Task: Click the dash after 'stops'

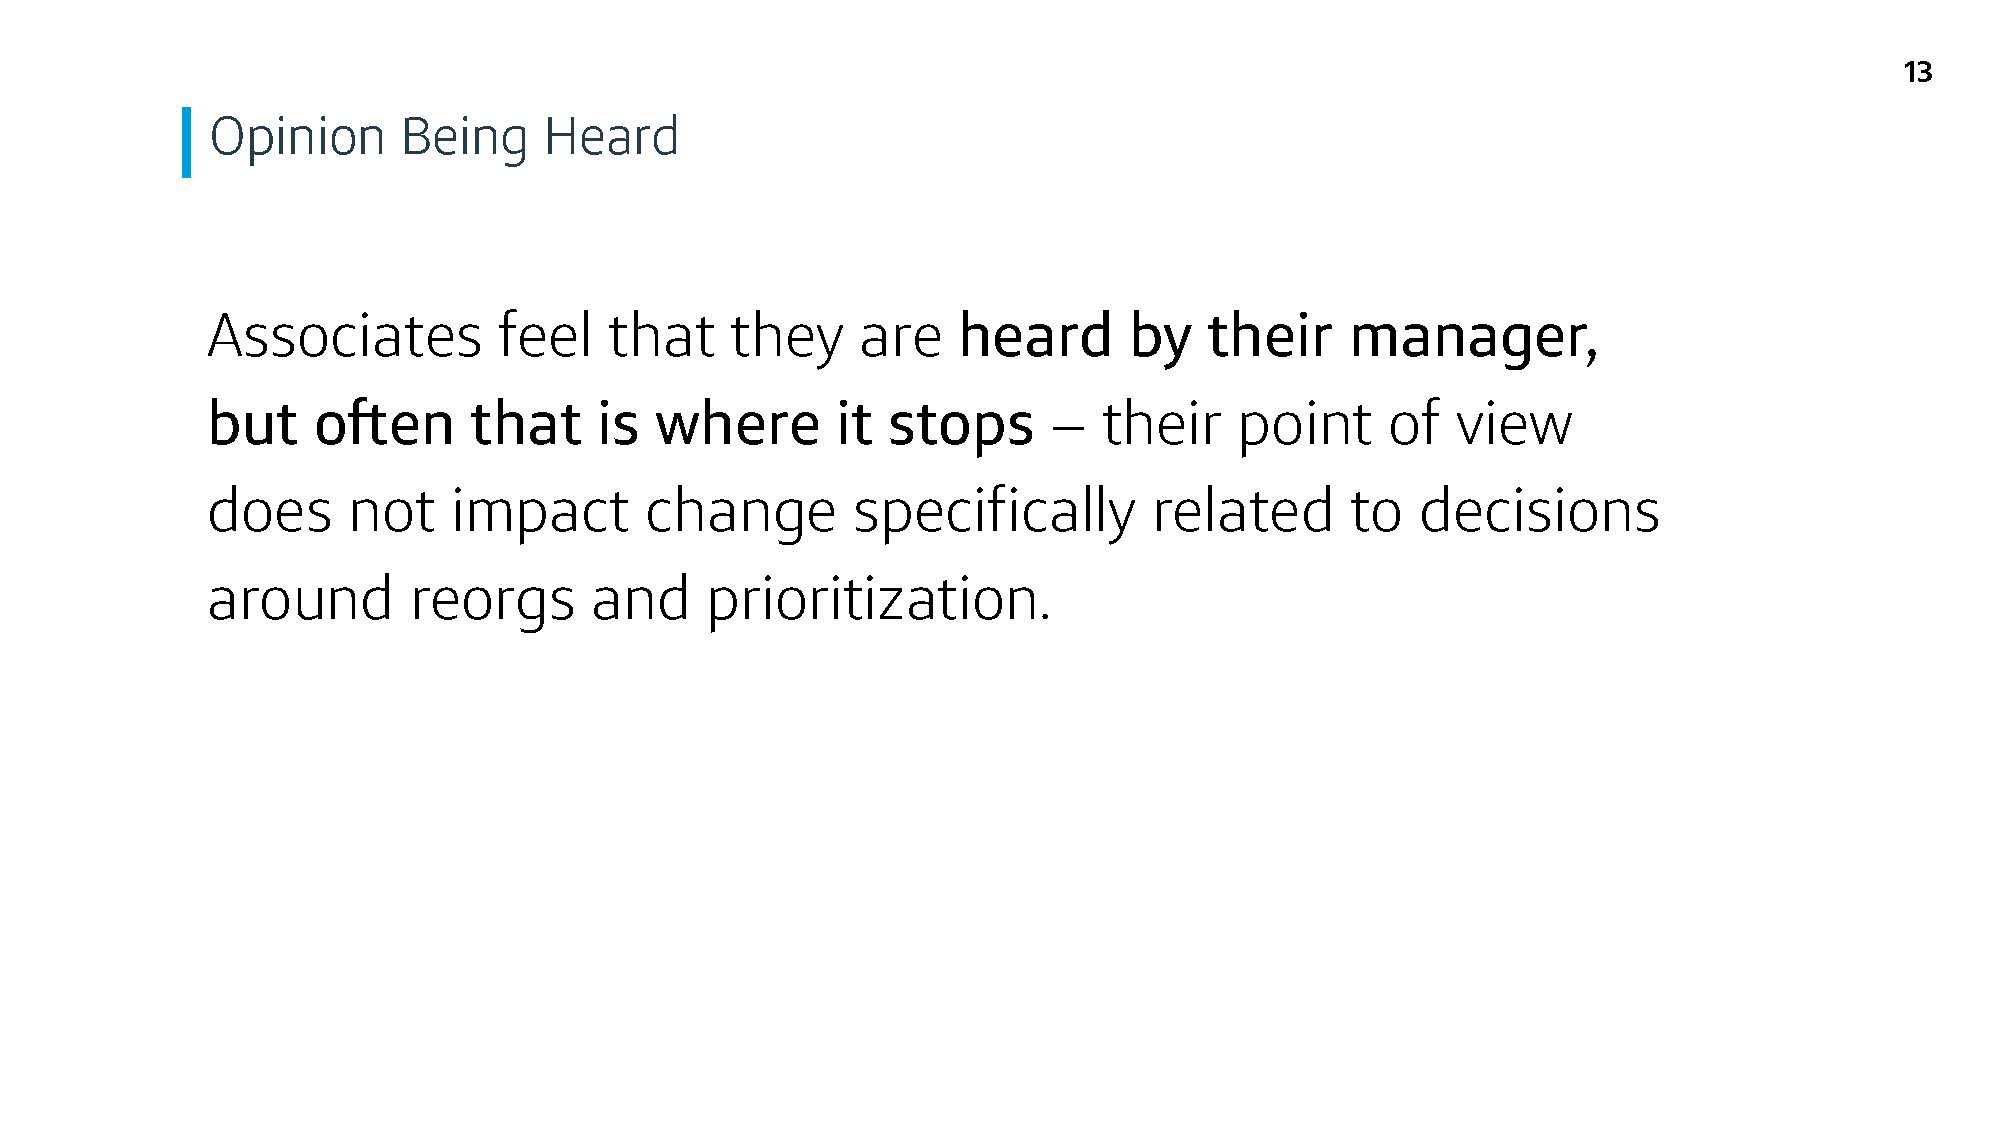Action: pos(1068,427)
